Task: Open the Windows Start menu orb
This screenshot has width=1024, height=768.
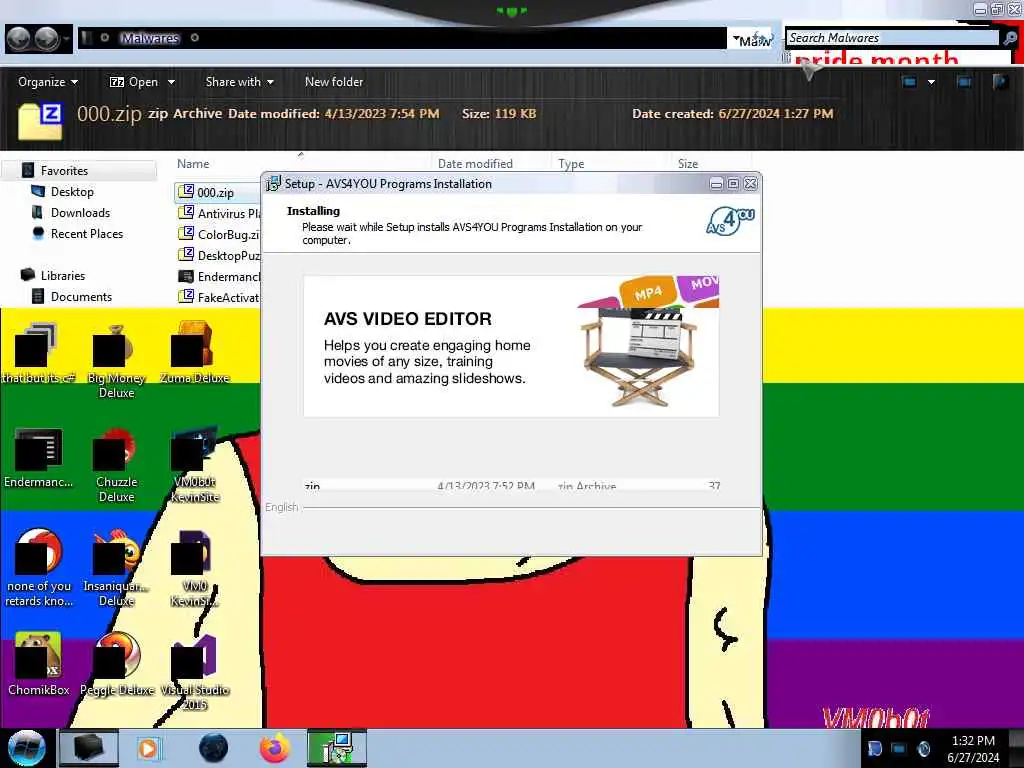Action: tap(27, 748)
